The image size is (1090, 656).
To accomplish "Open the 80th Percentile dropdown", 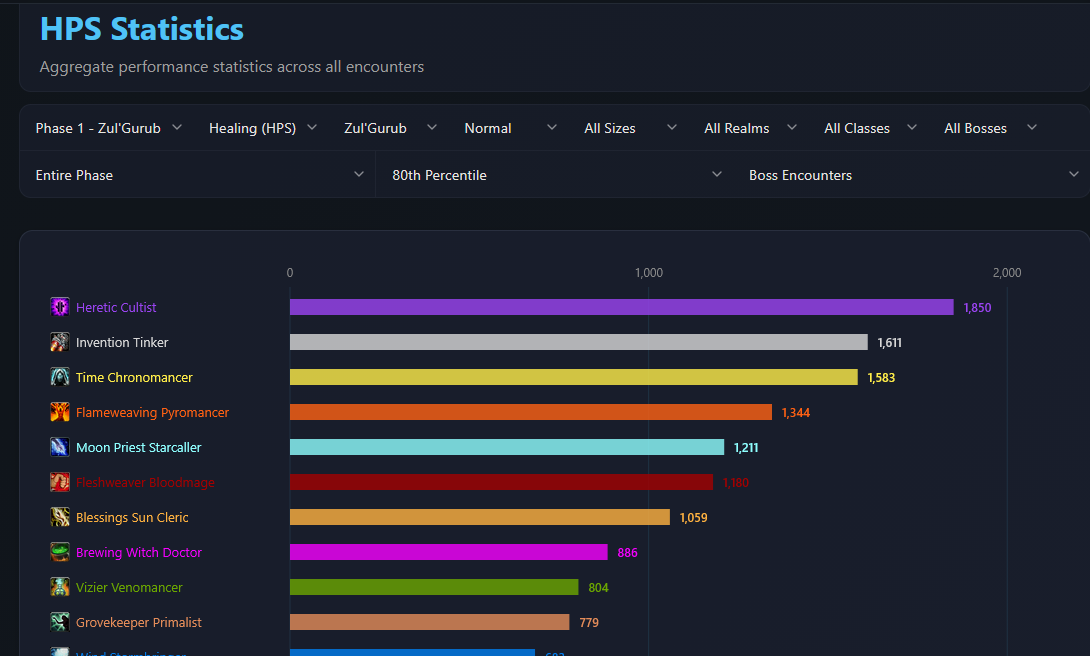I will [x=556, y=175].
